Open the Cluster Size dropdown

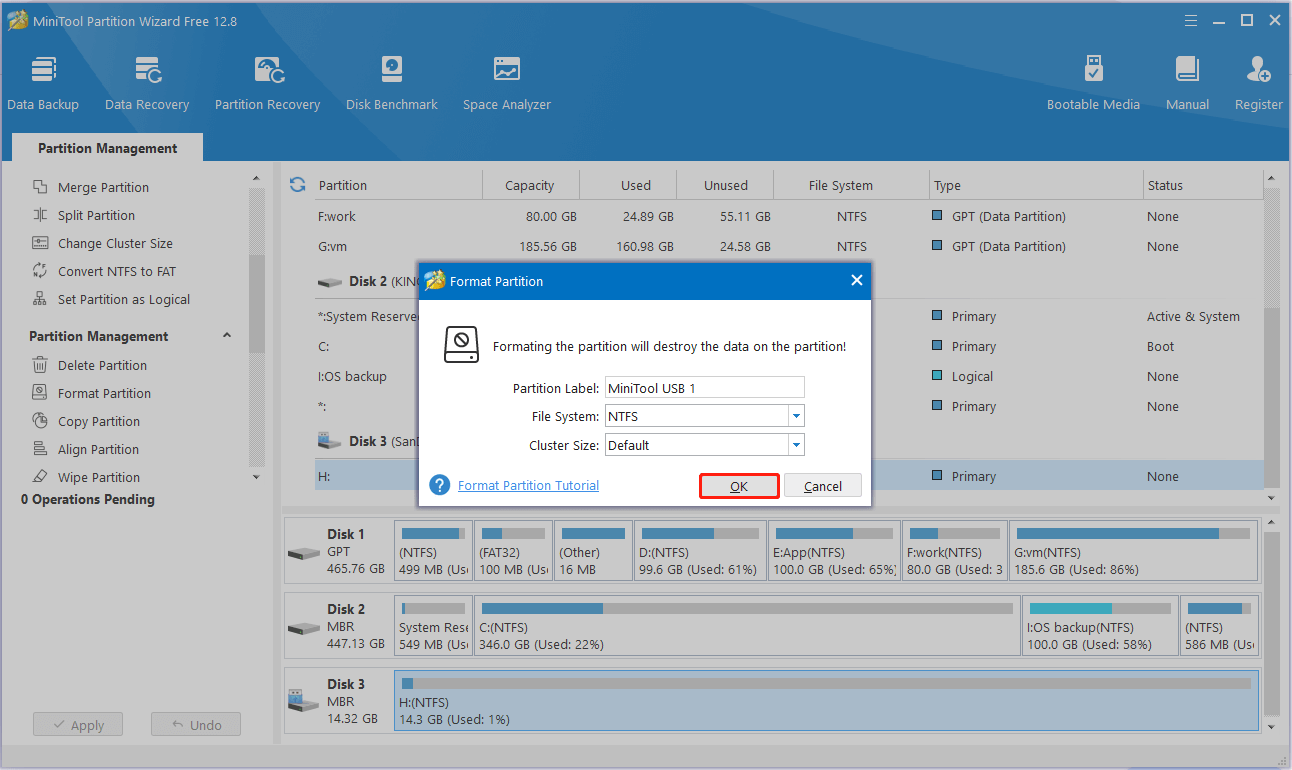[796, 445]
